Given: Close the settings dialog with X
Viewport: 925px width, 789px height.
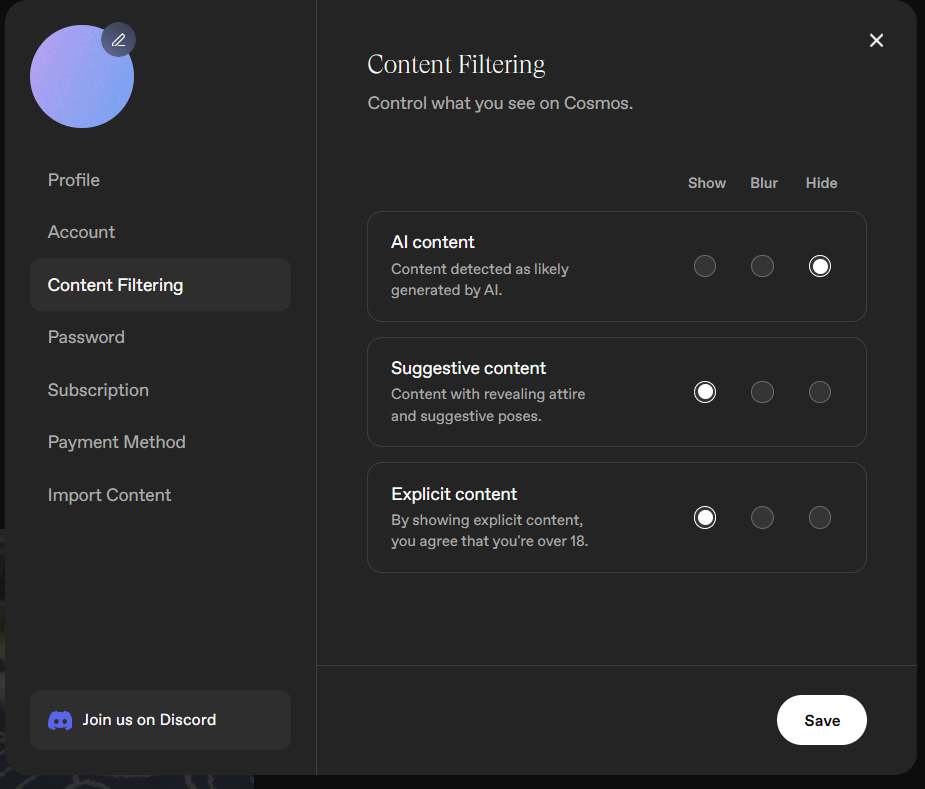Looking at the screenshot, I should [876, 40].
